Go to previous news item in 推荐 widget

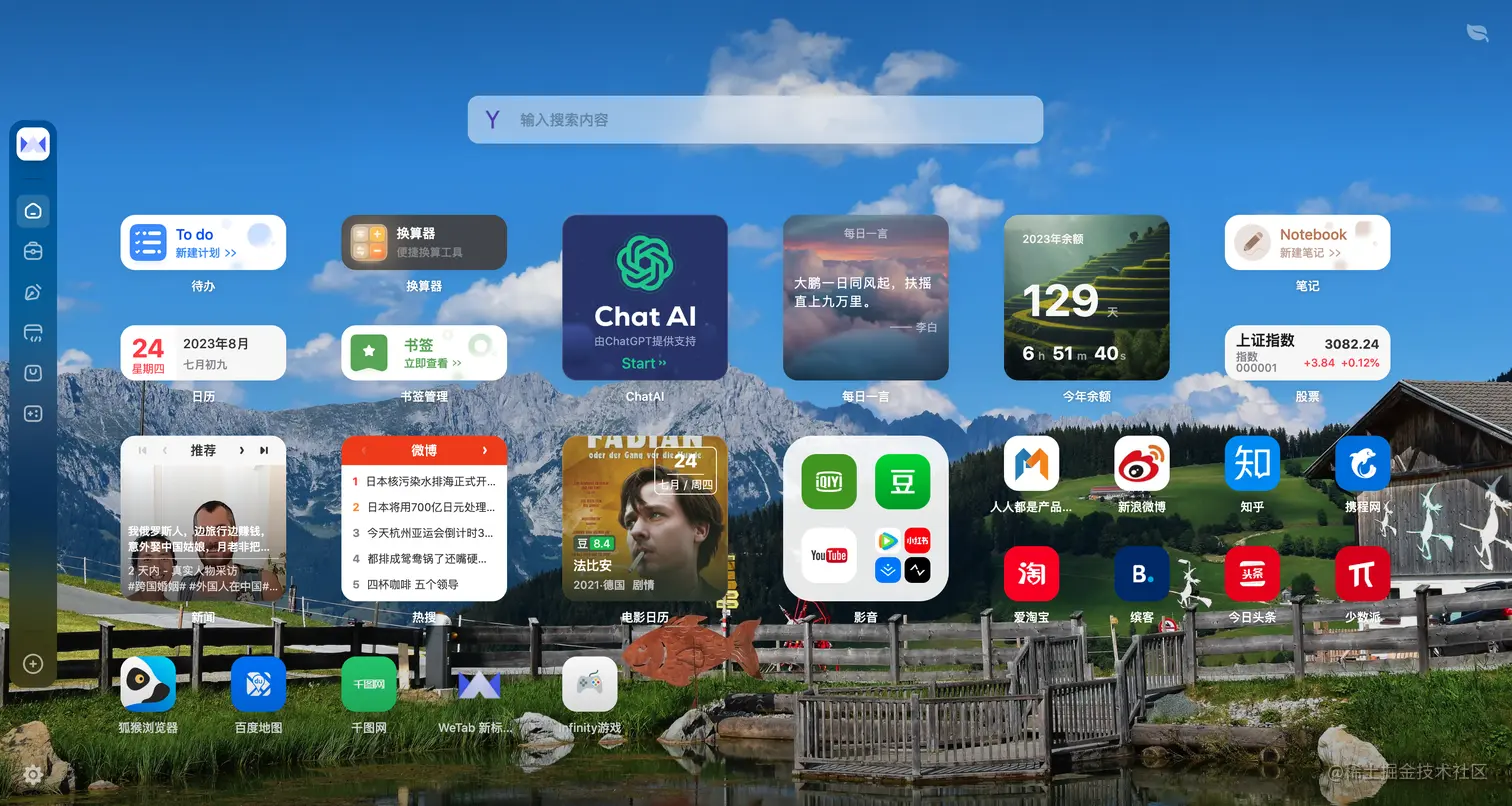tap(165, 451)
